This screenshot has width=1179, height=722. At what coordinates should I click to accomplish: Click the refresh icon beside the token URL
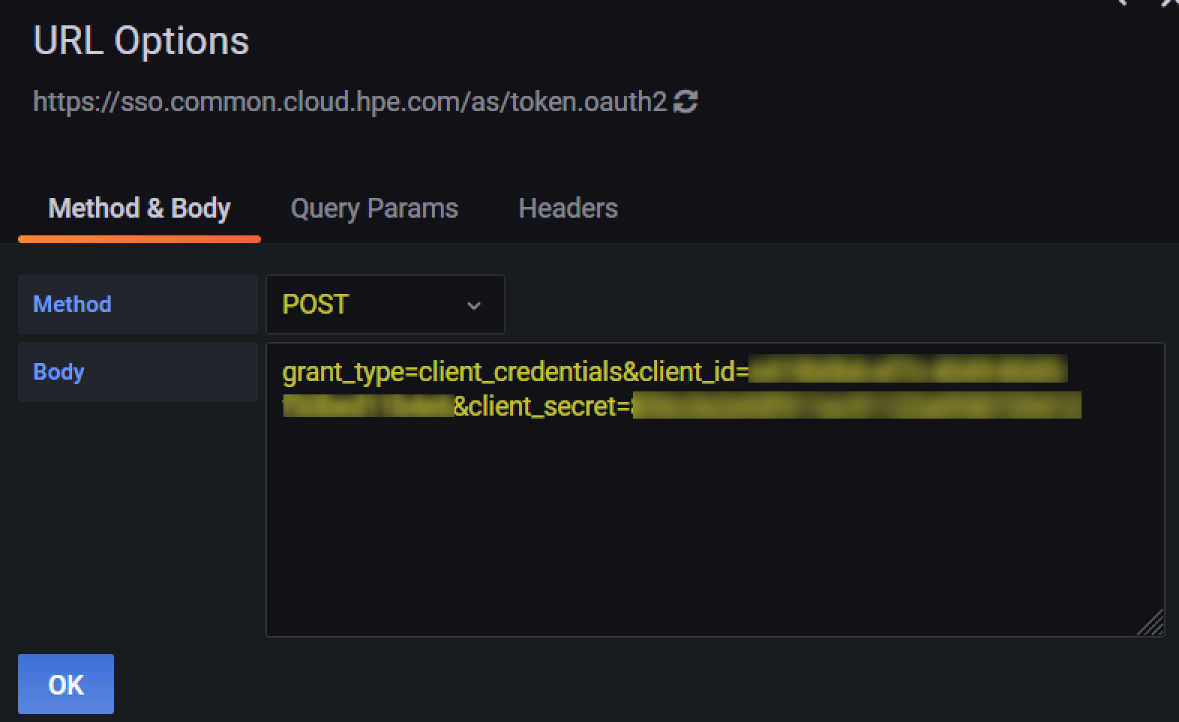pyautogui.click(x=686, y=101)
